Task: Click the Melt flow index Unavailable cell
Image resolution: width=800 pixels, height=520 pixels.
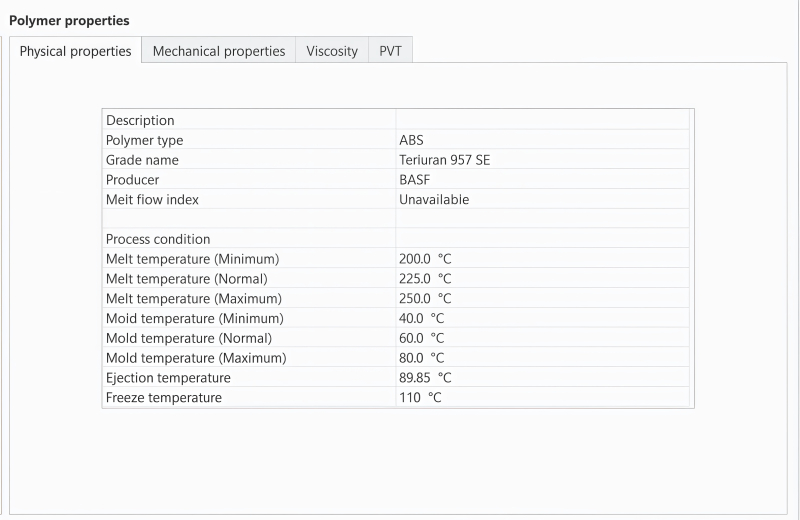Action: coord(434,199)
